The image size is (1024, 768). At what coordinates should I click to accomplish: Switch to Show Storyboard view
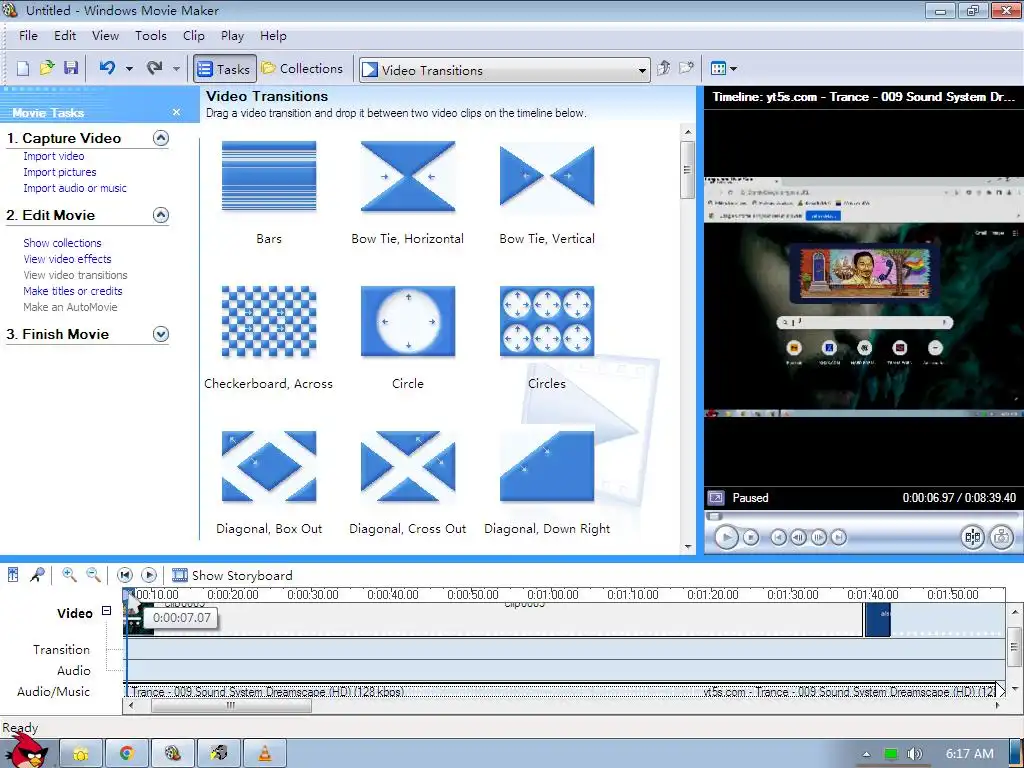pyautogui.click(x=232, y=575)
